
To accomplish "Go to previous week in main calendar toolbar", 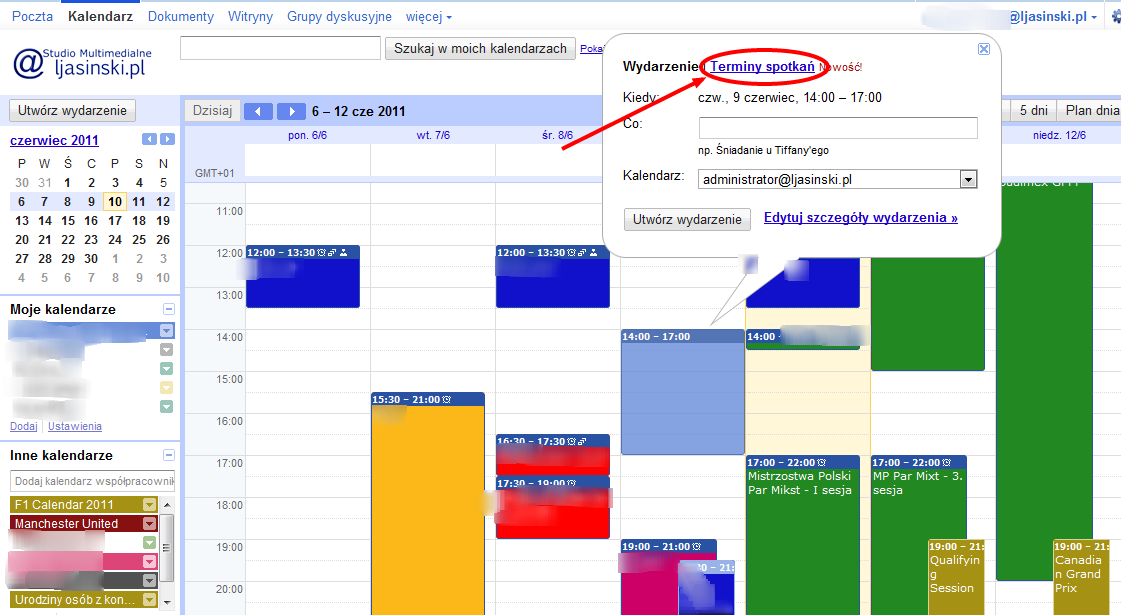I will (258, 111).
